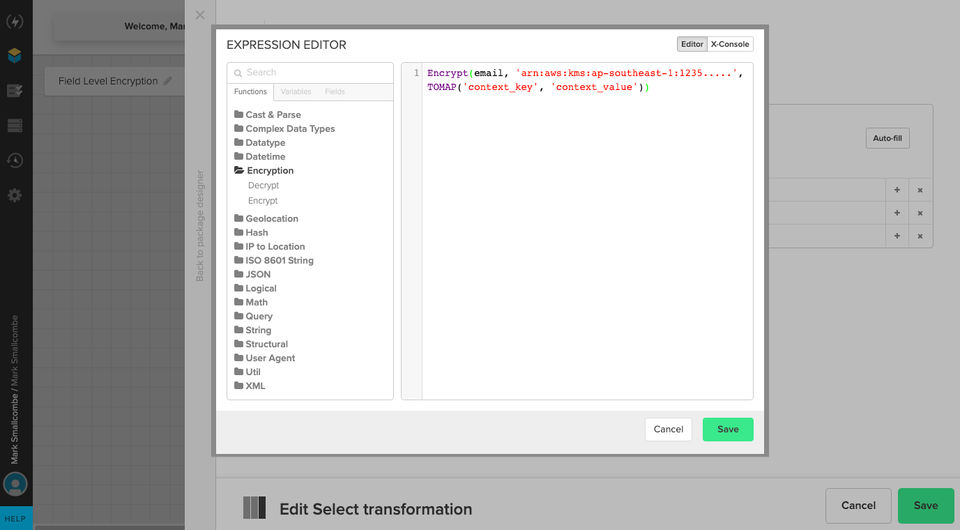Click pencil icon beside Field Level Encryption
The width and height of the screenshot is (960, 530).
tap(168, 81)
